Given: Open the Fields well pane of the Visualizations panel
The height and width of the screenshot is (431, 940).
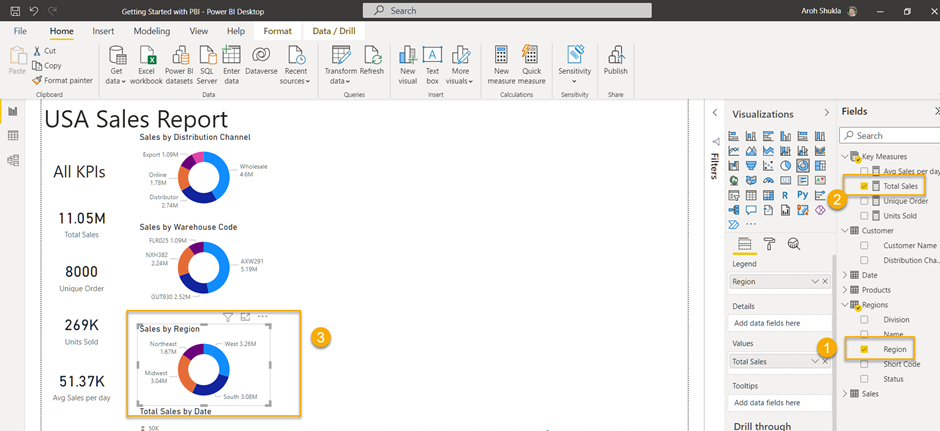Looking at the screenshot, I should coord(744,243).
